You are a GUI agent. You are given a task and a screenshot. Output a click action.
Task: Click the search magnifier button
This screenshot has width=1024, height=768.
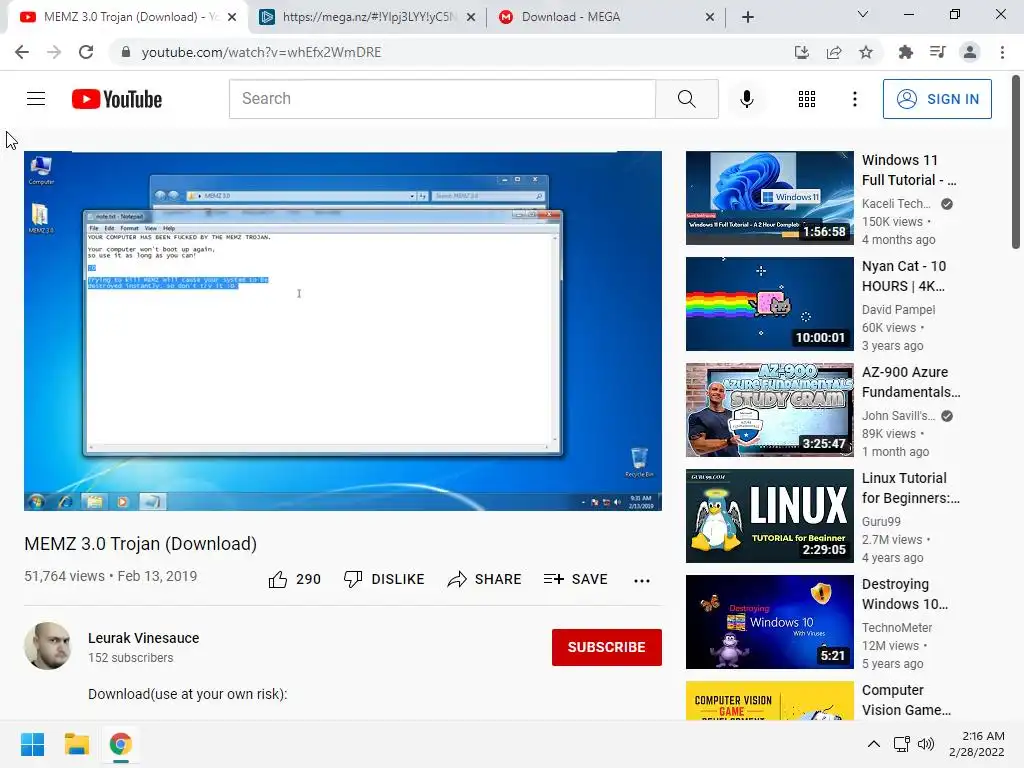pos(686,99)
